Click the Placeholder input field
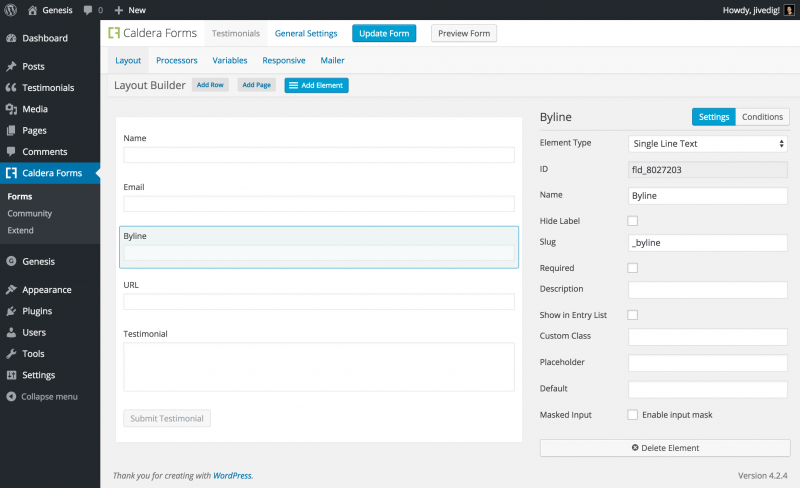800x488 pixels. [708, 363]
